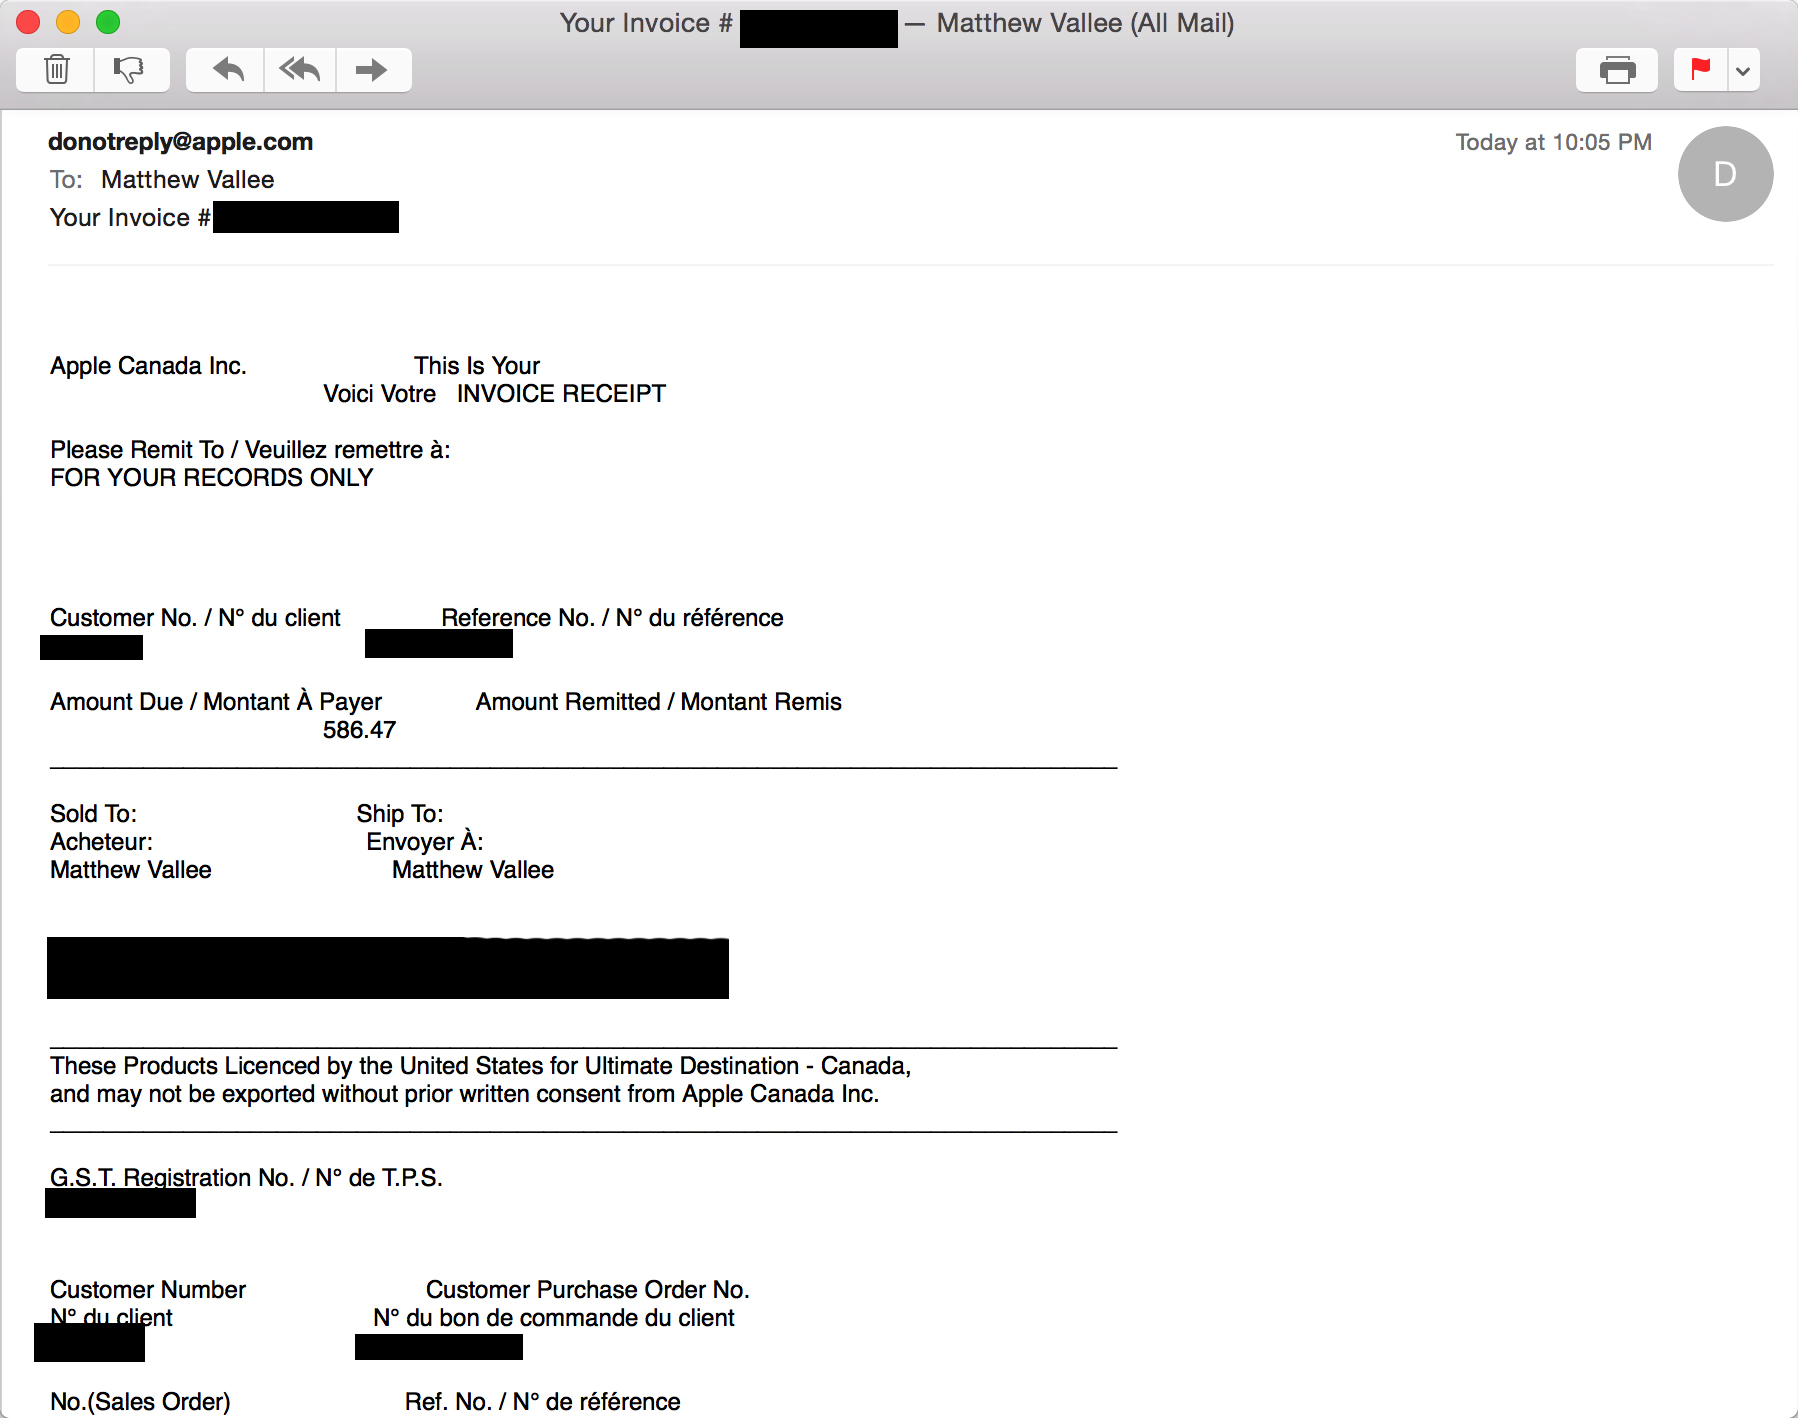Open flag color dropdown arrow
1798x1418 pixels.
click(1743, 70)
